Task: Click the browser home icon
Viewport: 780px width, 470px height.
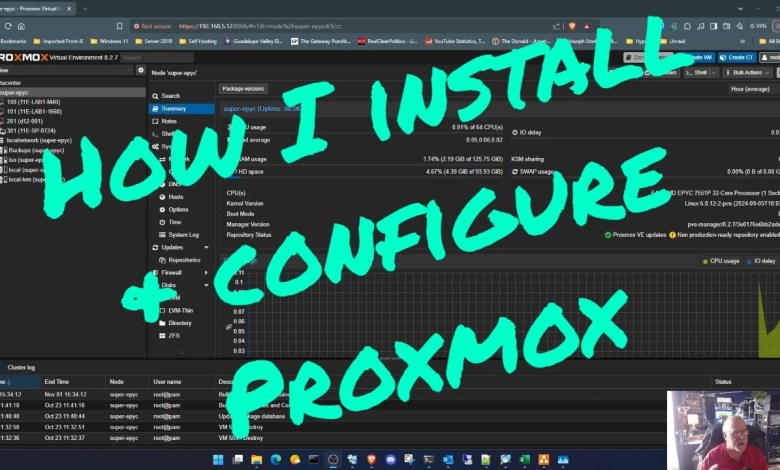Action: pyautogui.click(x=21, y=26)
